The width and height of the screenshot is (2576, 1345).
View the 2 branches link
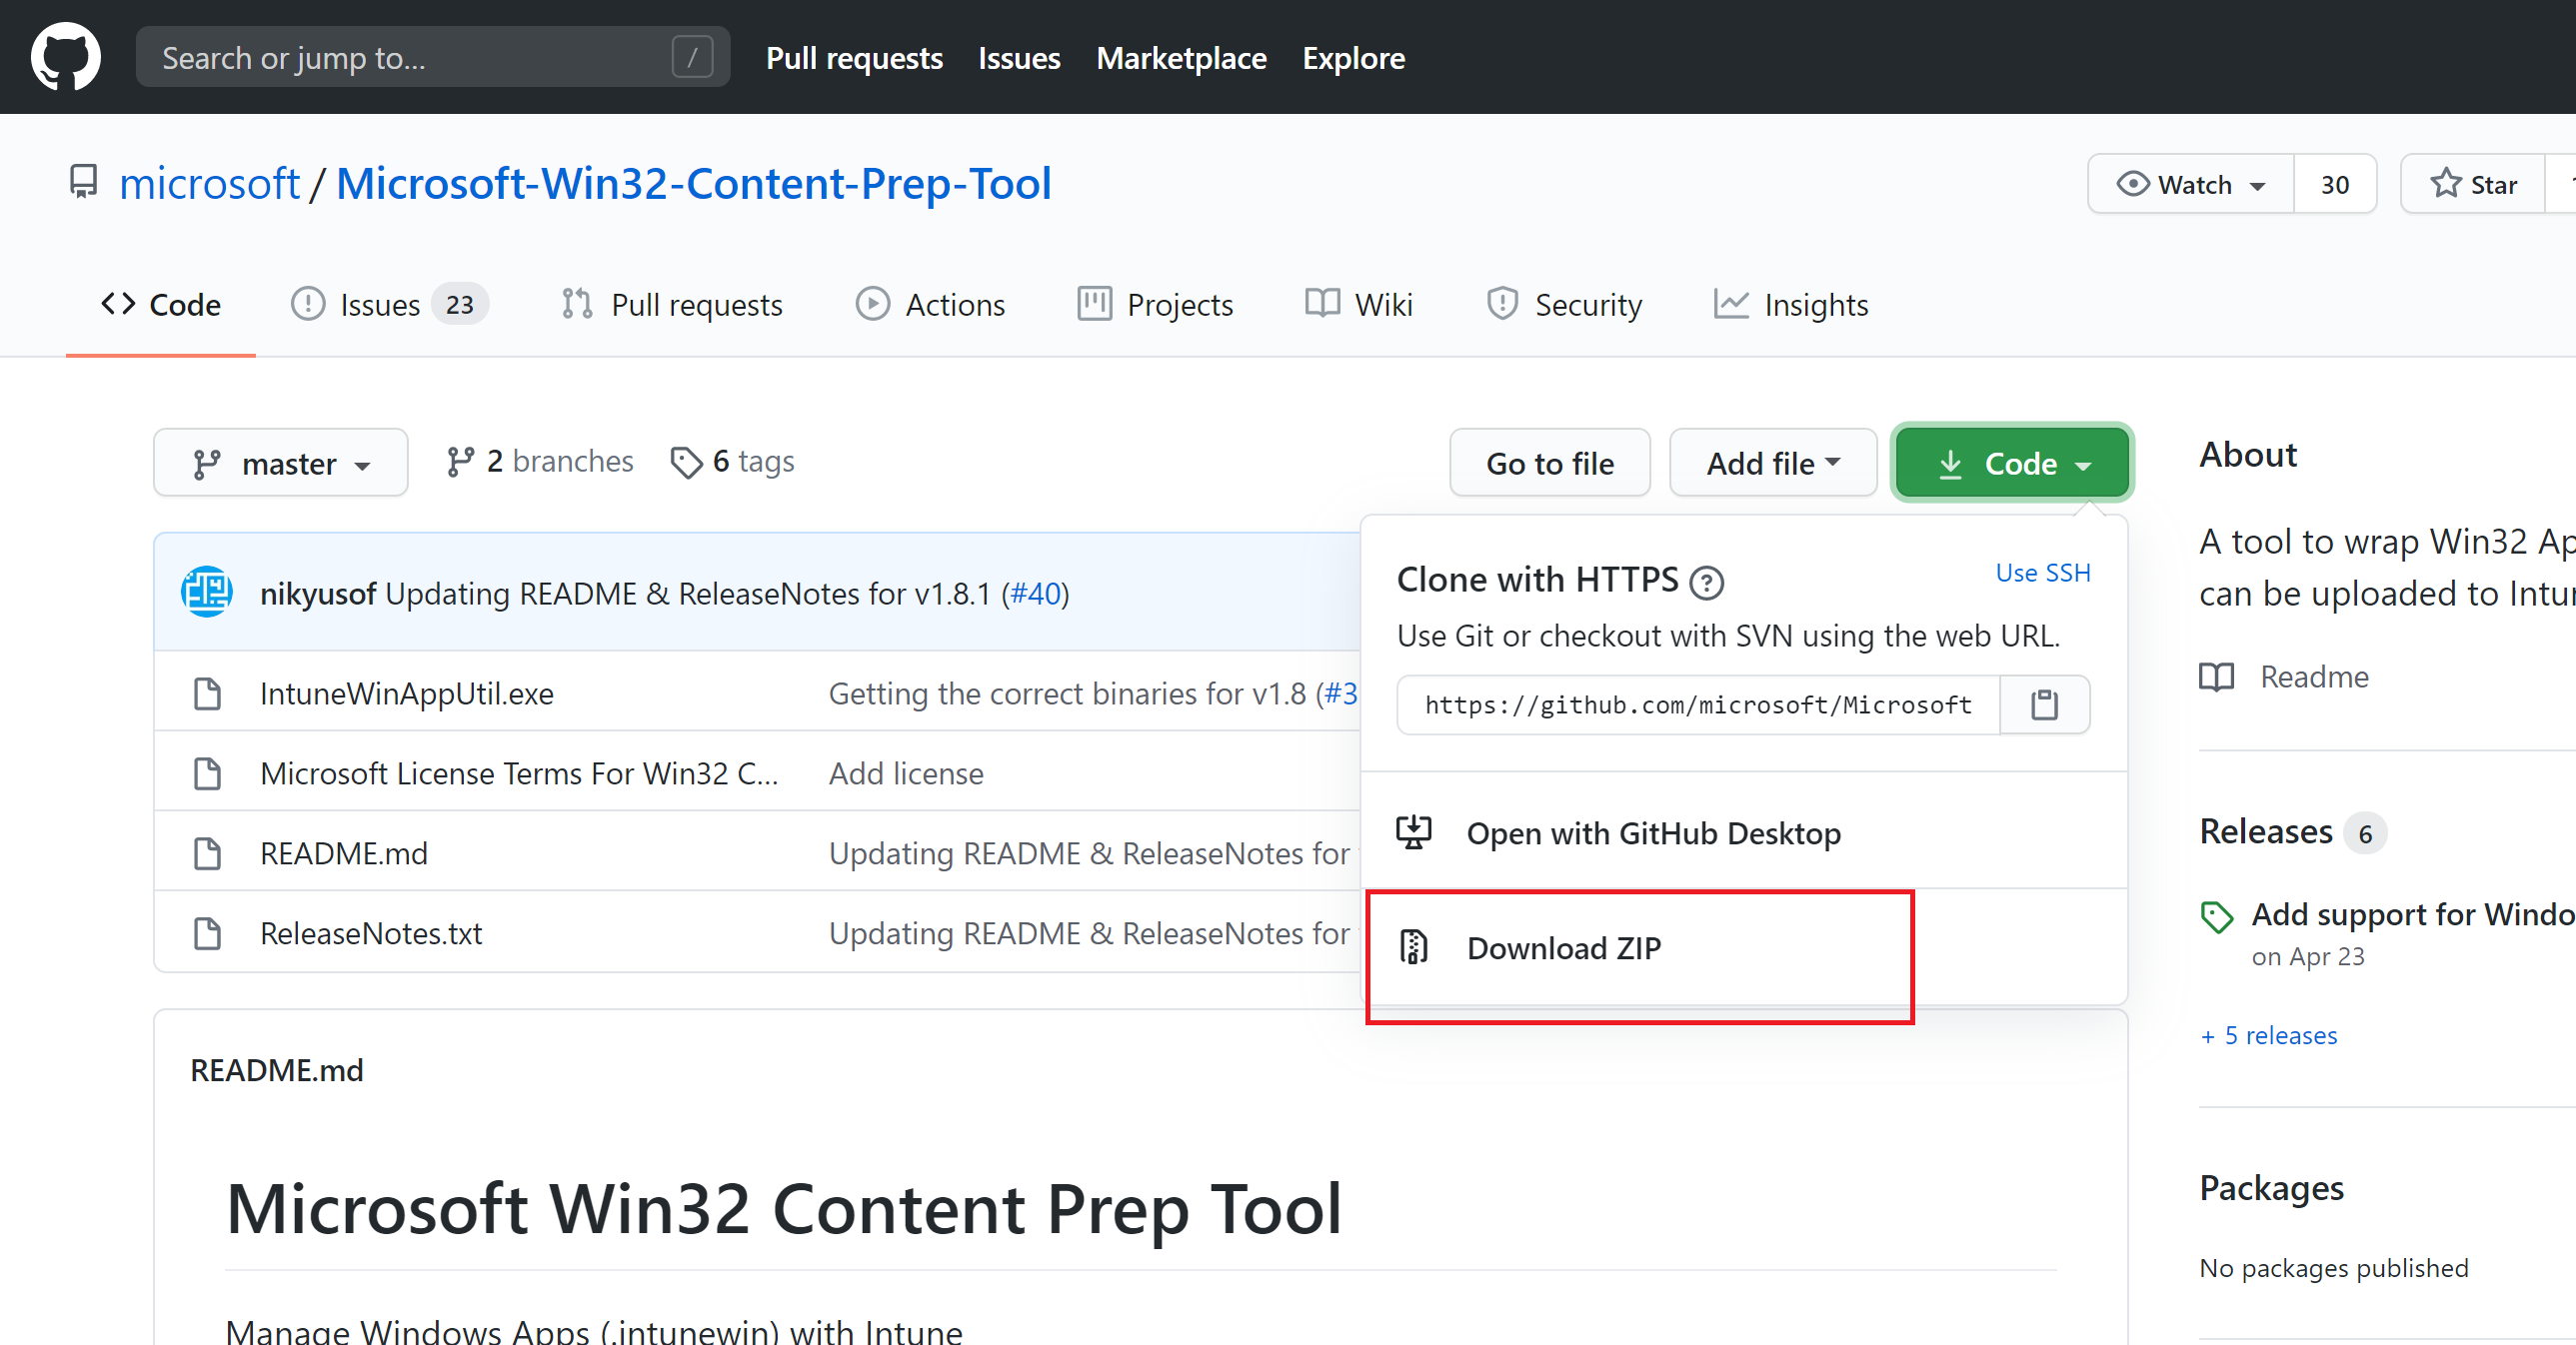click(539, 461)
